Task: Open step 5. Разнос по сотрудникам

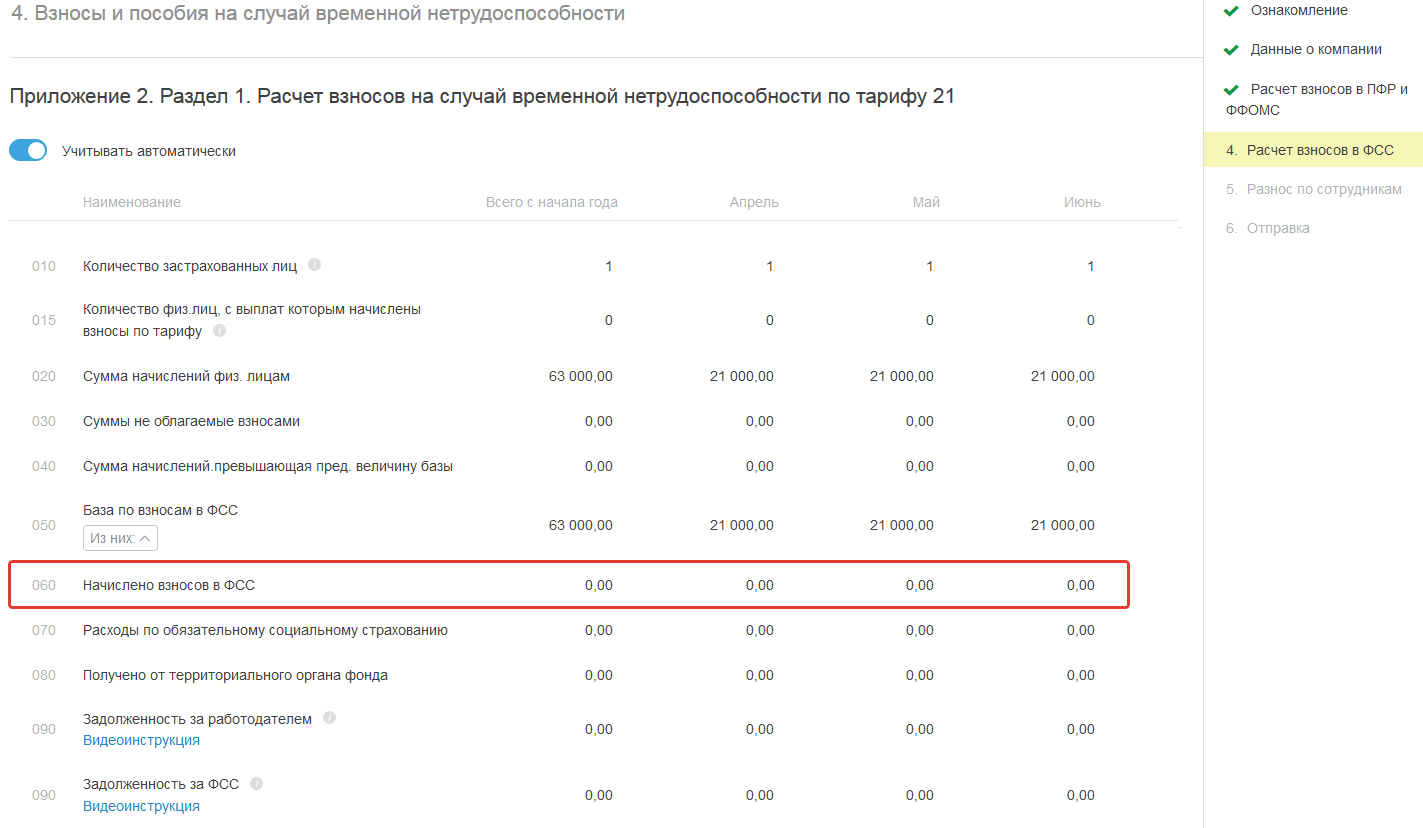Action: point(1314,189)
